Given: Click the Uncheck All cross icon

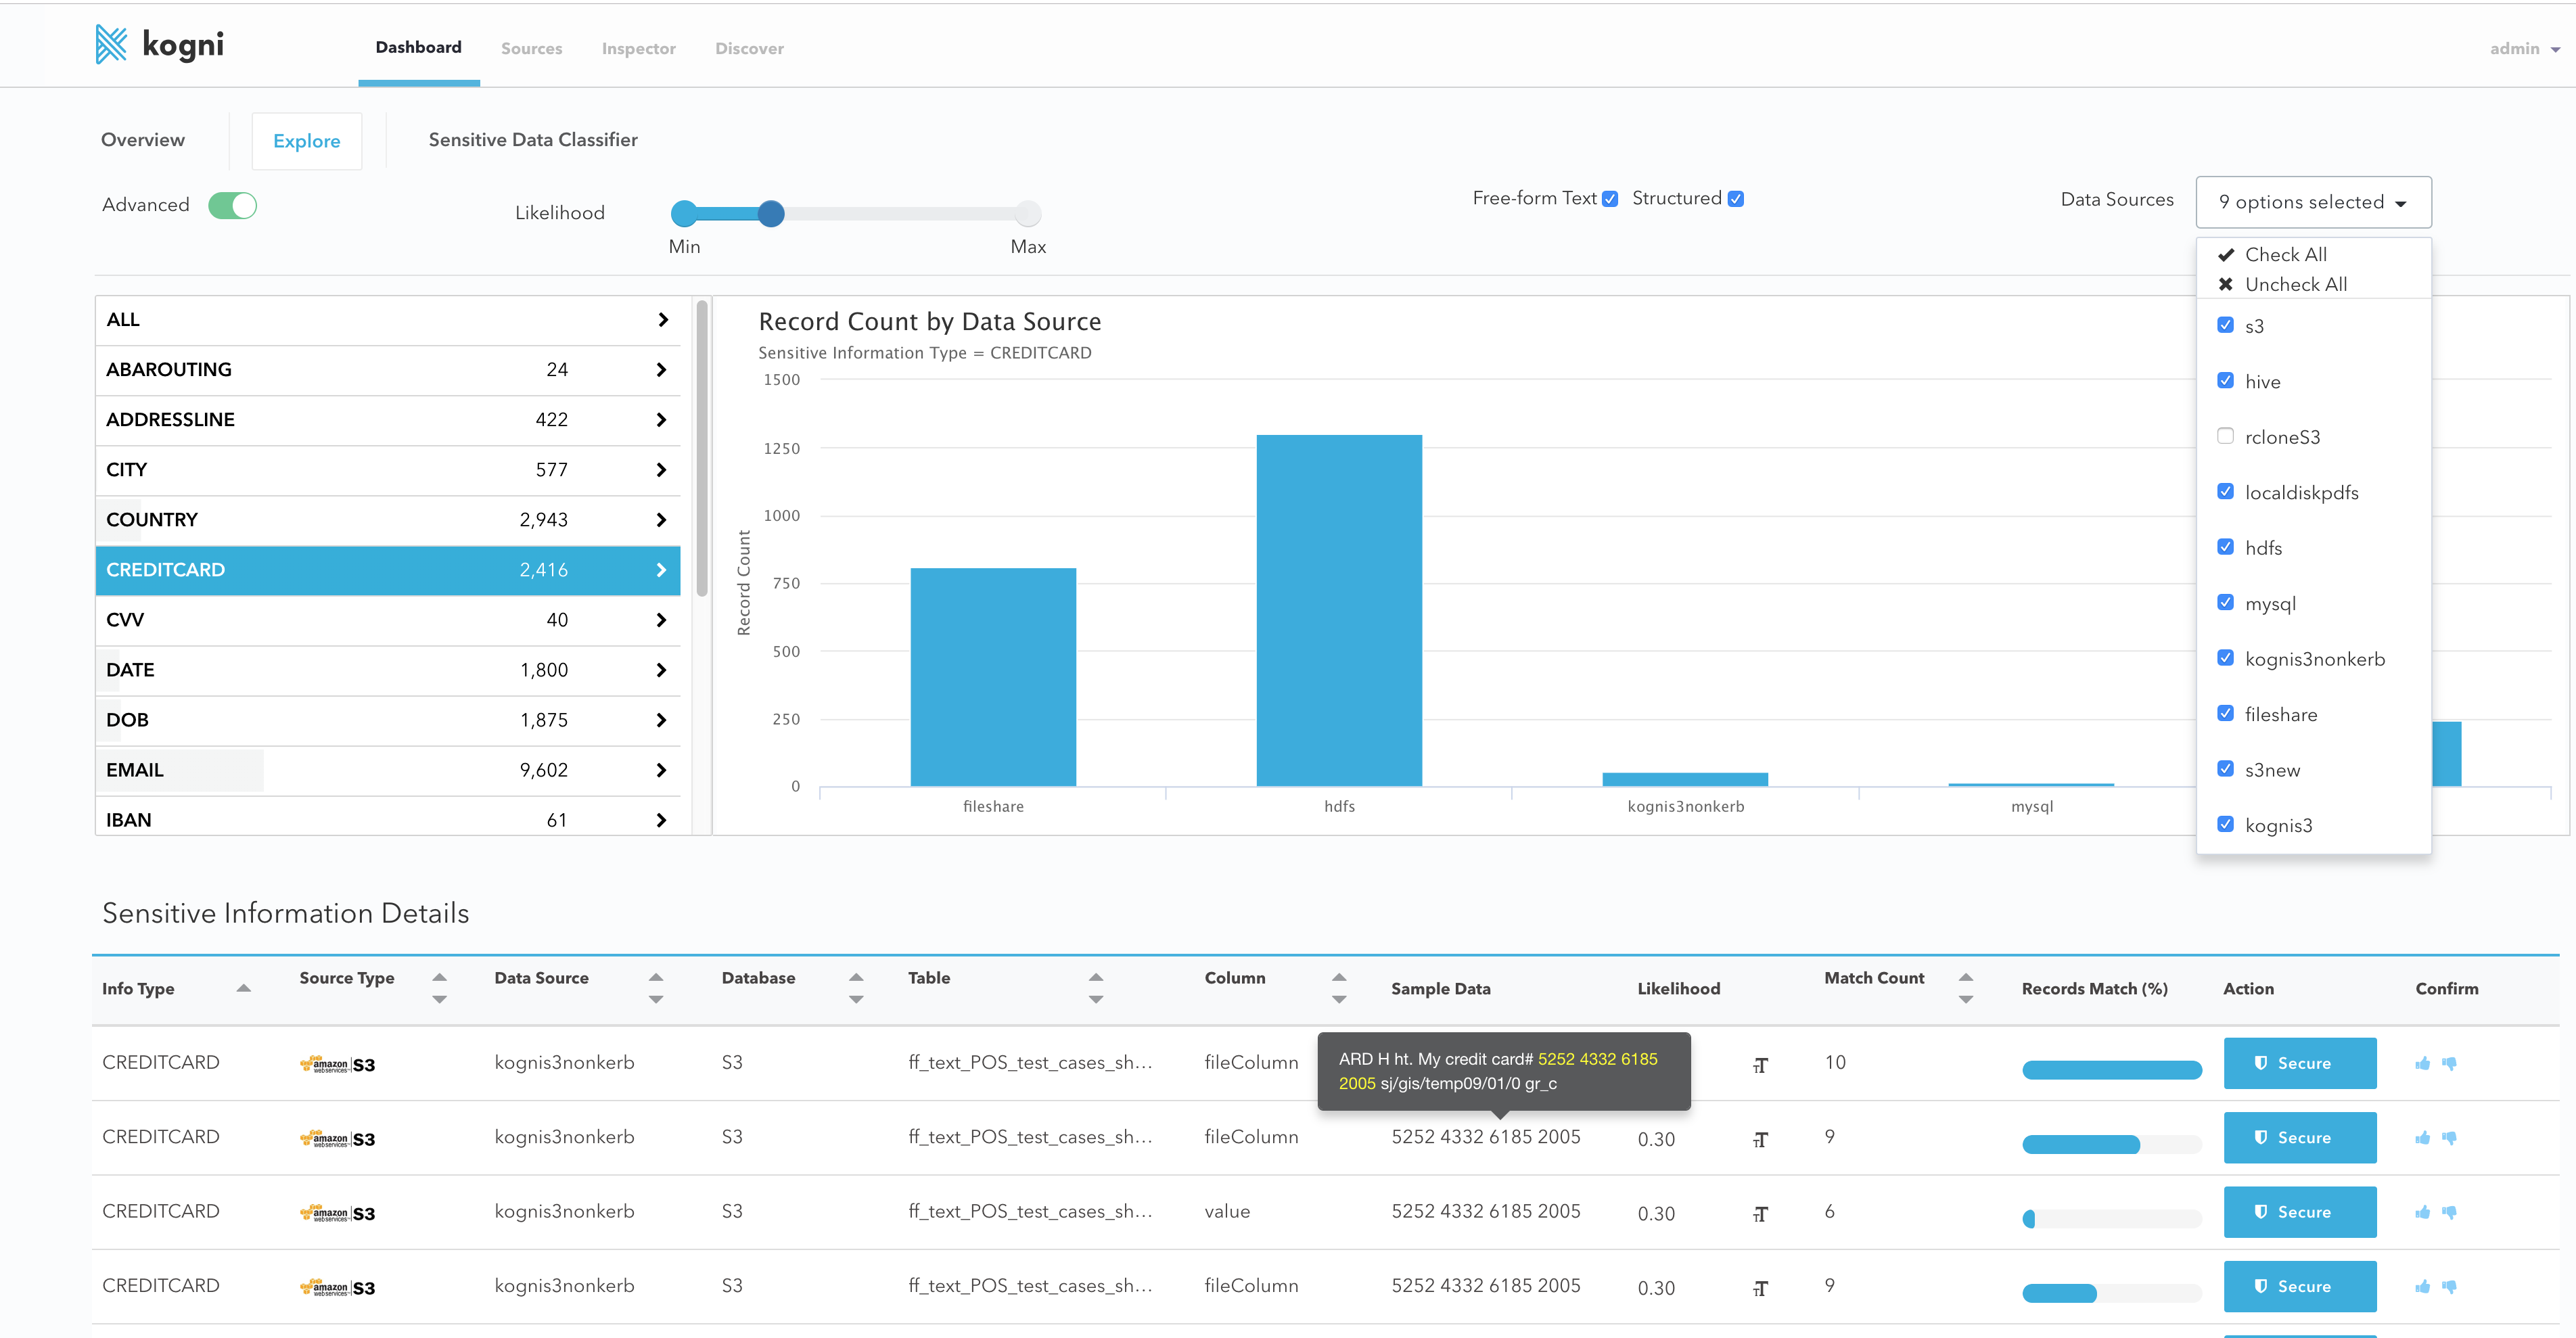Looking at the screenshot, I should 2226,284.
